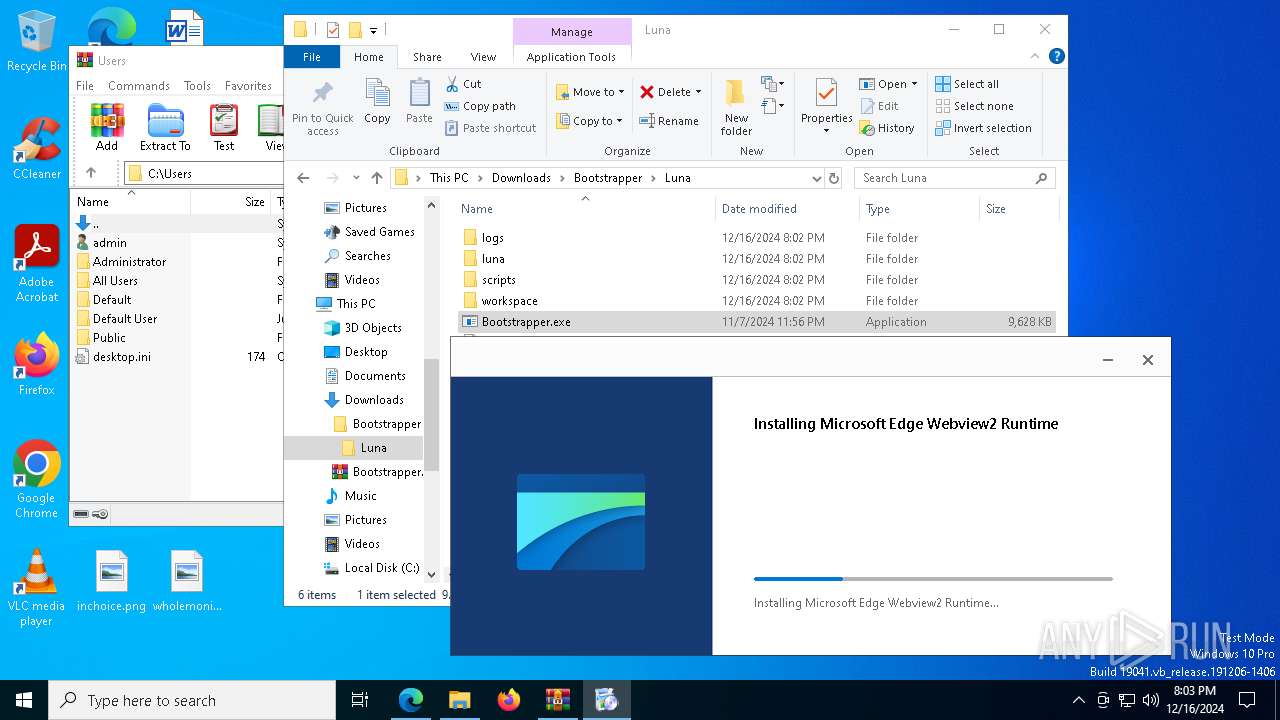Open the Commands menu in WinRAR

point(139,86)
